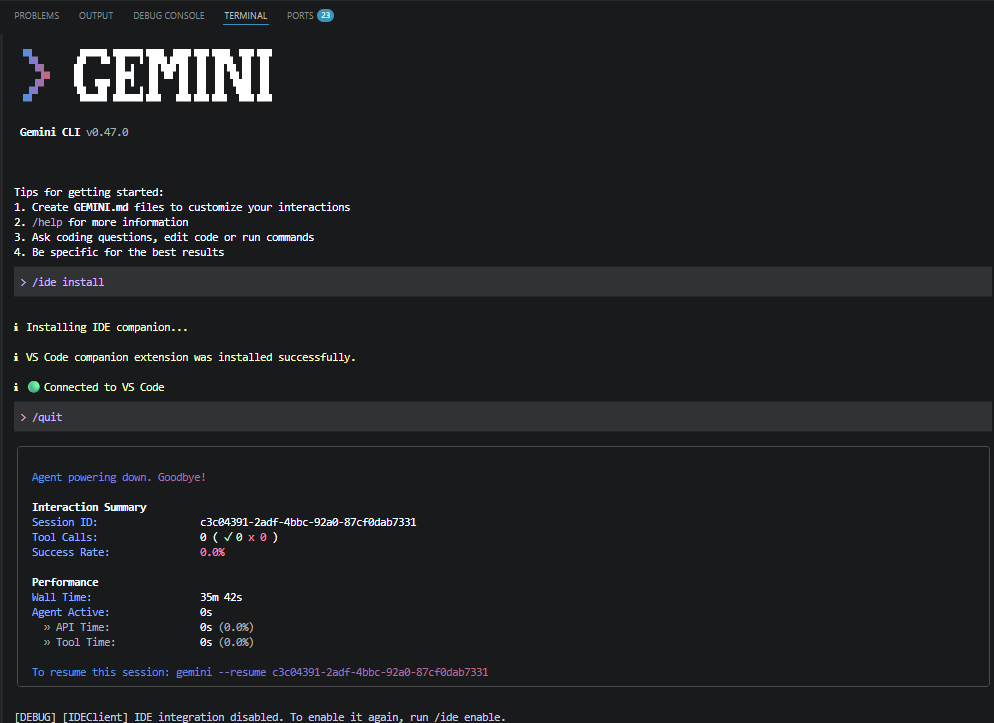Click the 'Connected to VS Code' text
The width and height of the screenshot is (994, 723).
coord(104,387)
